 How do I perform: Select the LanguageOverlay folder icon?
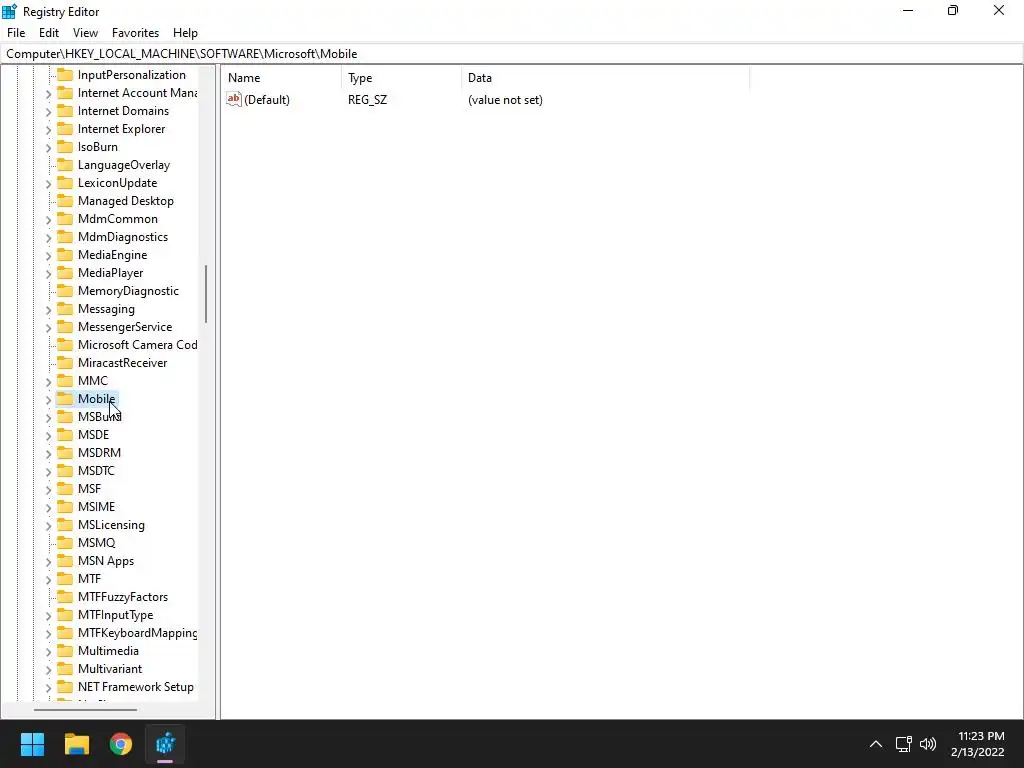[x=65, y=165]
